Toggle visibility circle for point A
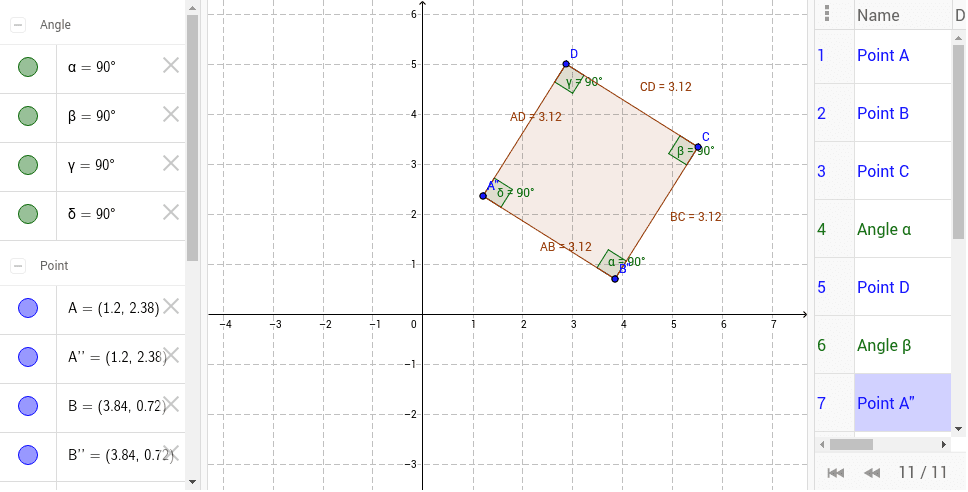 (x=28, y=307)
